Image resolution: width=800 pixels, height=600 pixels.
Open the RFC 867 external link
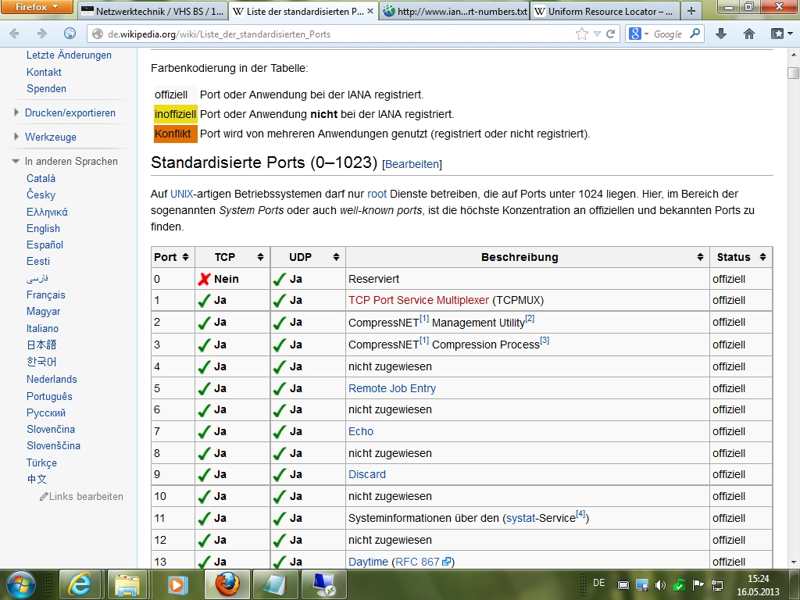click(x=423, y=562)
